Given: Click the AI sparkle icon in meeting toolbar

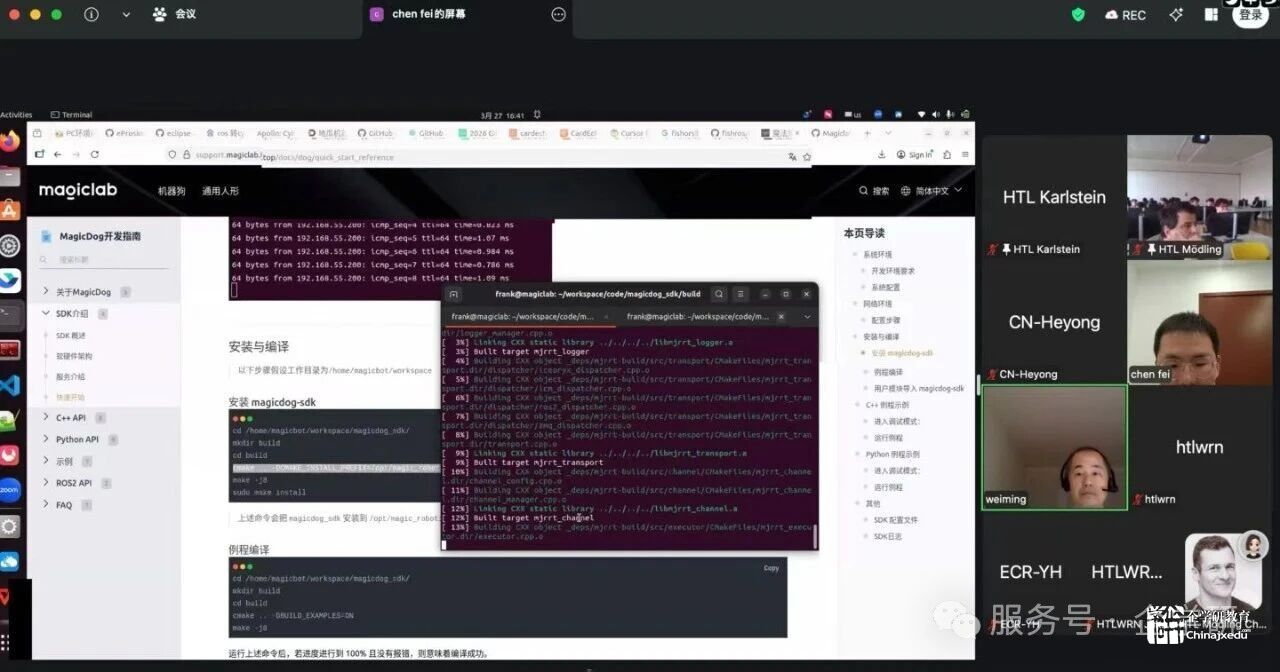Looking at the screenshot, I should [1176, 15].
